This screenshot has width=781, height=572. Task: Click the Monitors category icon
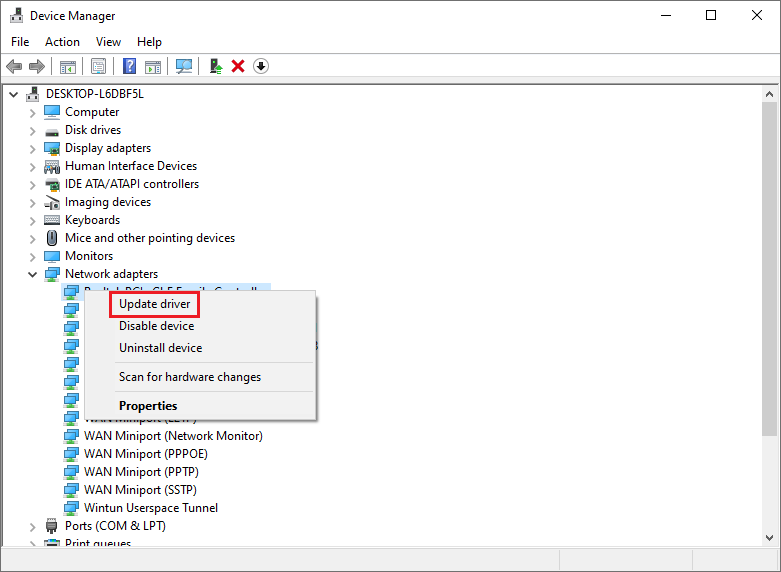click(52, 256)
